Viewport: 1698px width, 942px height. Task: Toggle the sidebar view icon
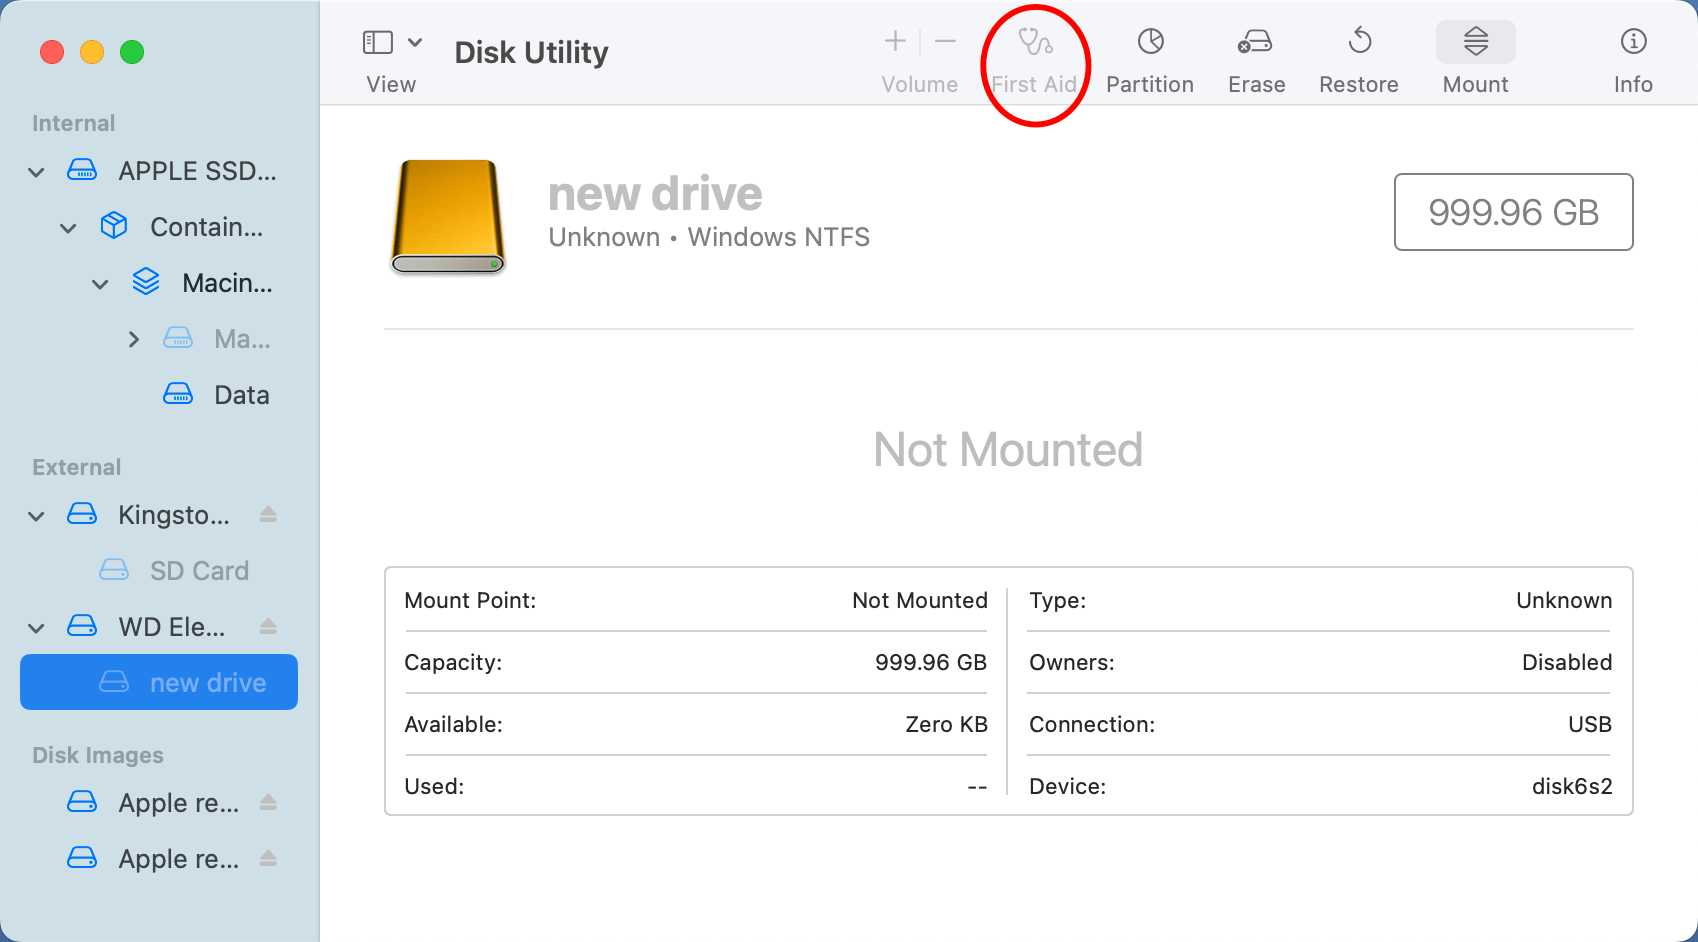(x=377, y=42)
